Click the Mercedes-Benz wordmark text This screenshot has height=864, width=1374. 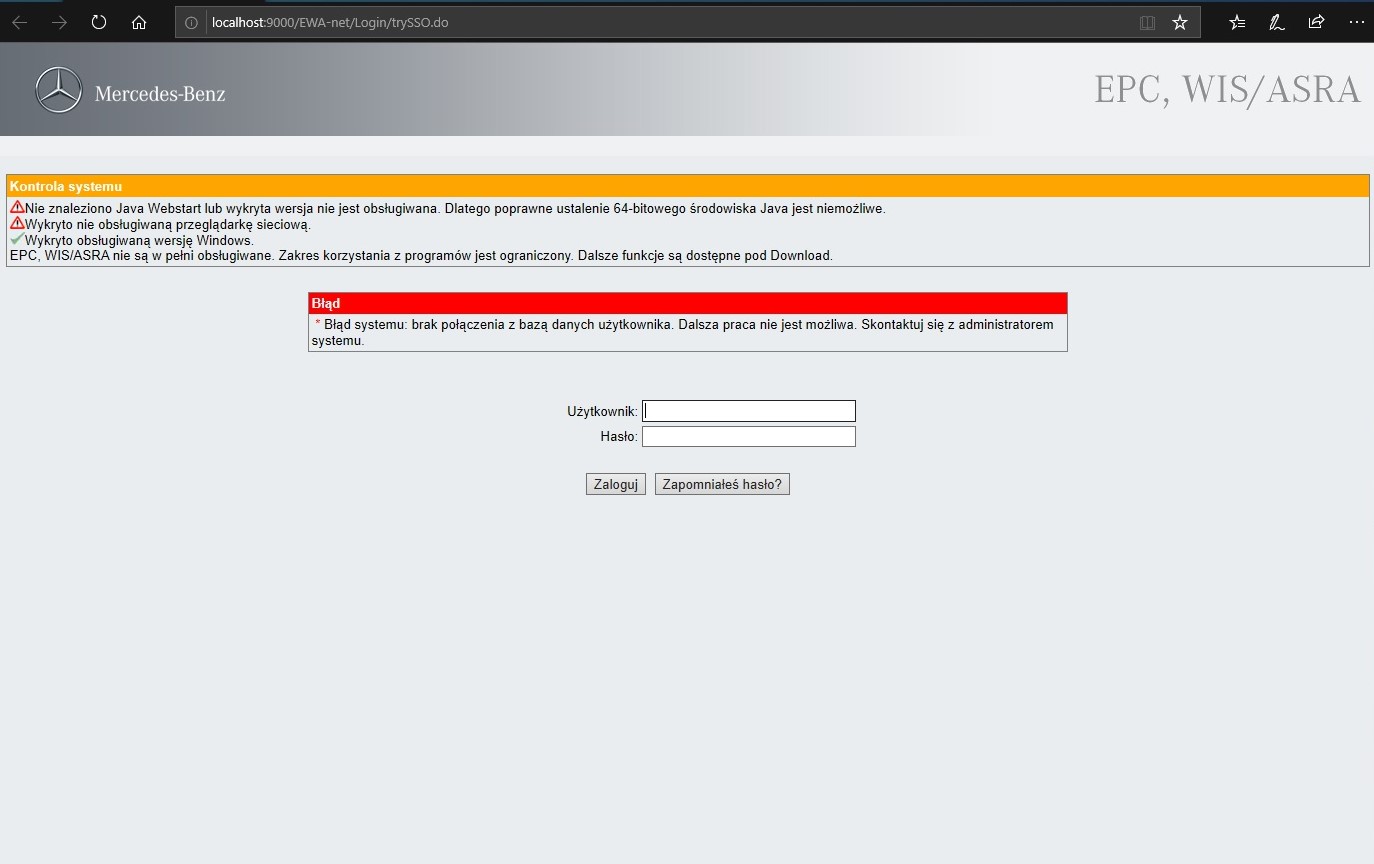click(x=160, y=94)
